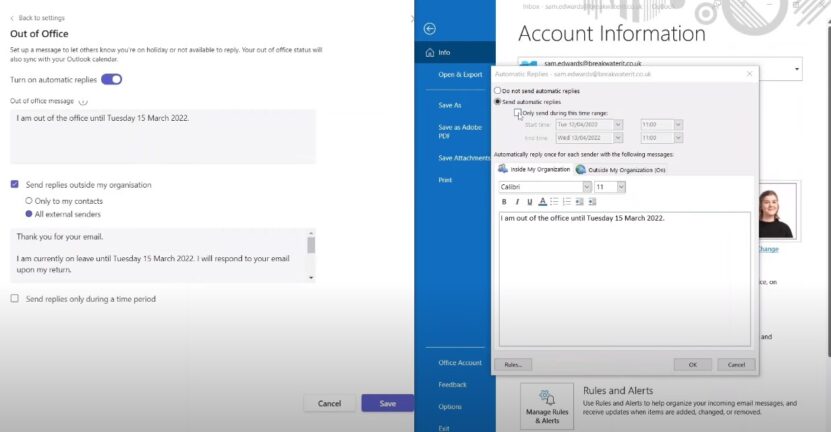Click the font color A icon
This screenshot has height=432, width=831.
pos(542,202)
